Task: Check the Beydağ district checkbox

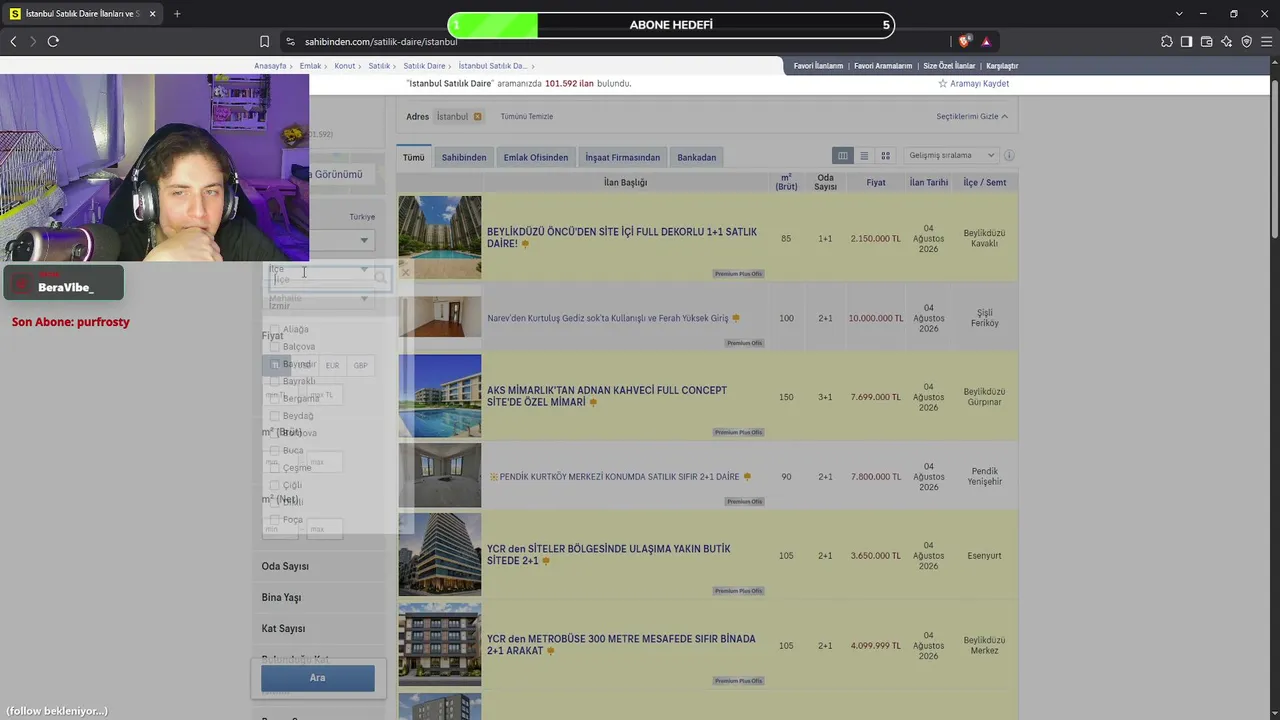Action: coord(276,415)
